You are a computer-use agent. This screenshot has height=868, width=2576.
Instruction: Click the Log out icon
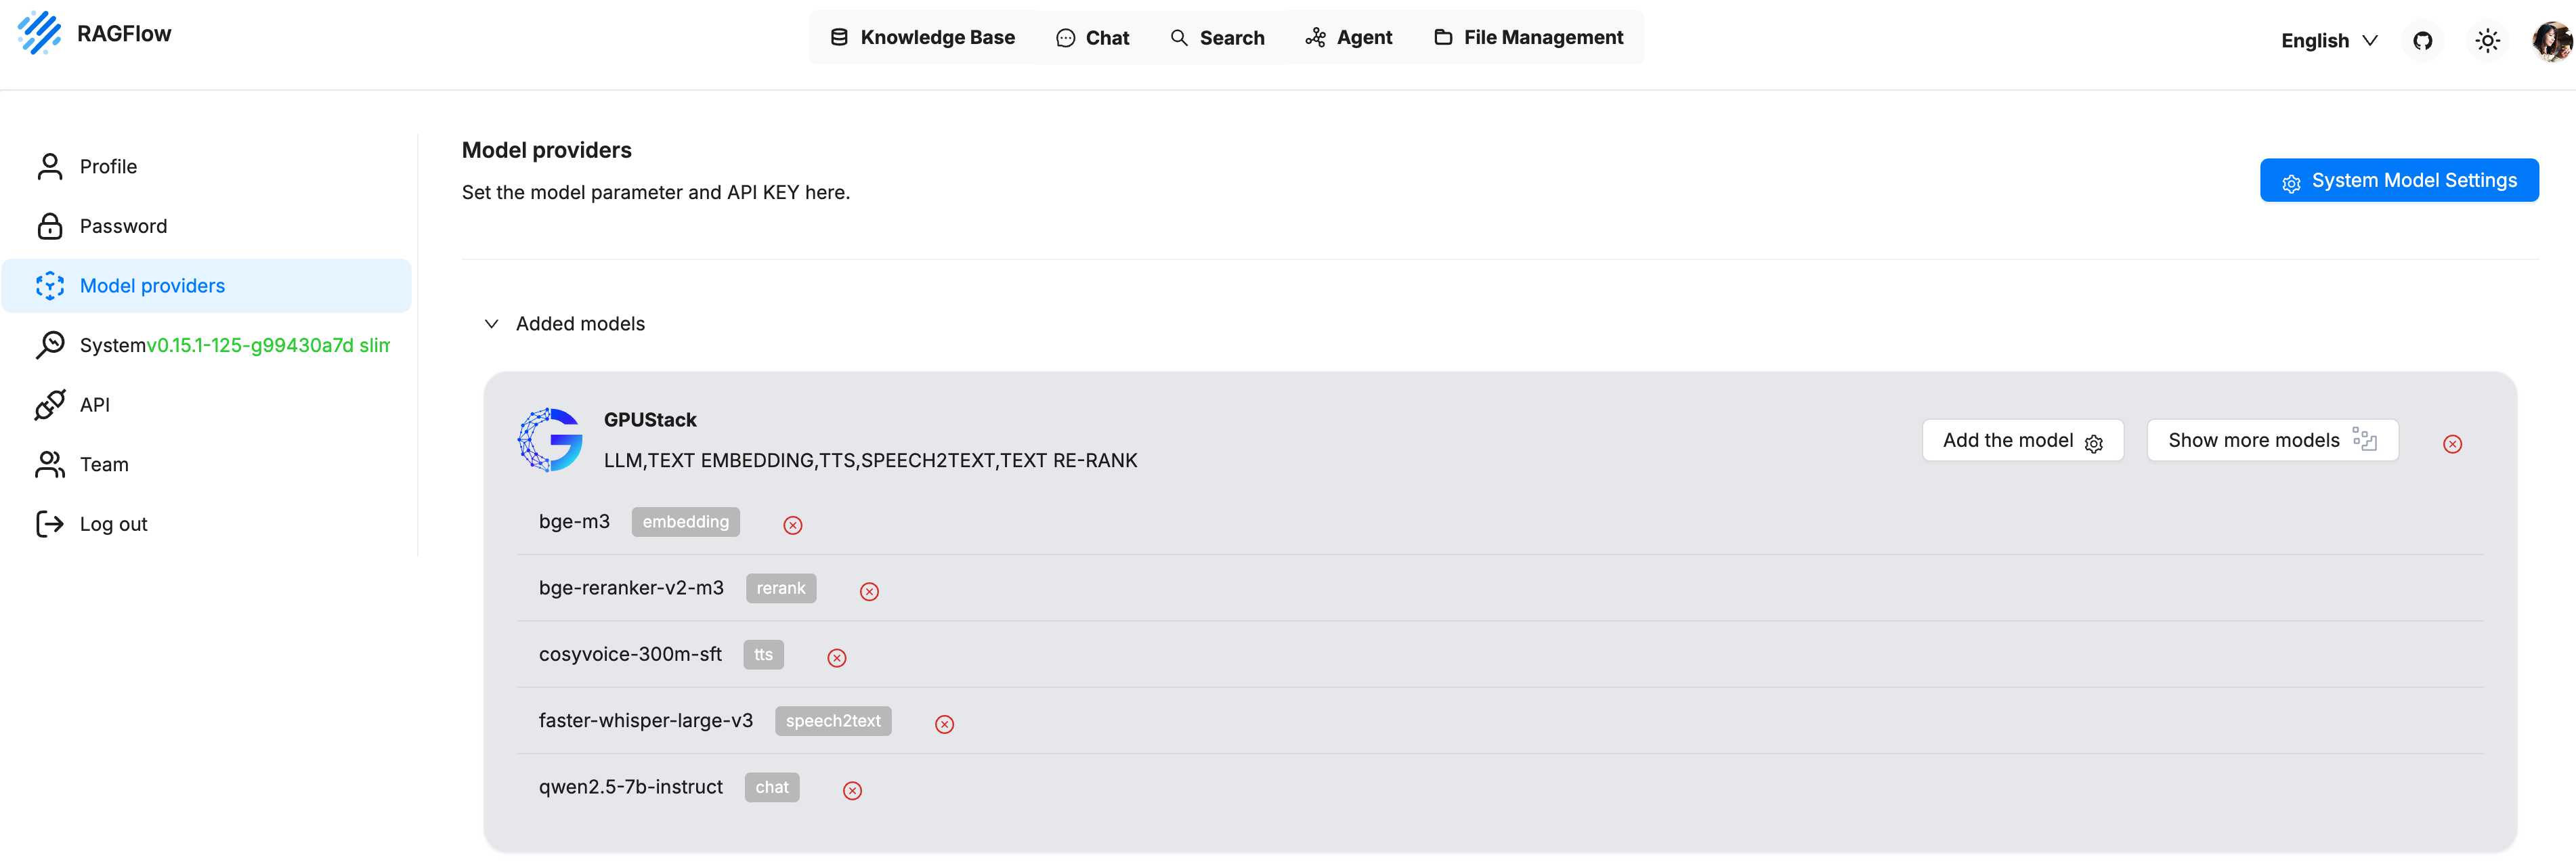pyautogui.click(x=49, y=524)
